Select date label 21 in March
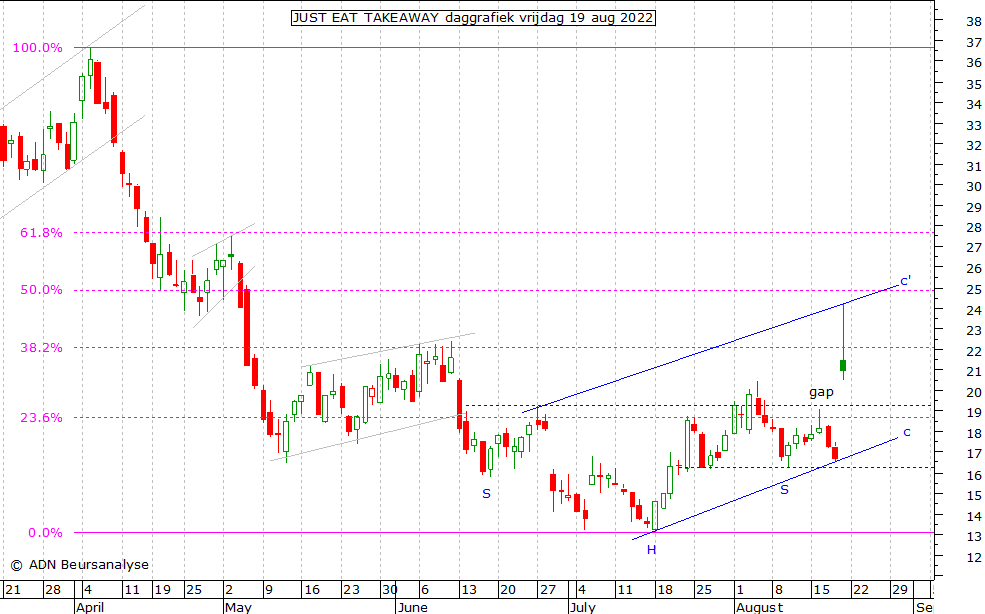The height and width of the screenshot is (614, 985). coord(13,589)
